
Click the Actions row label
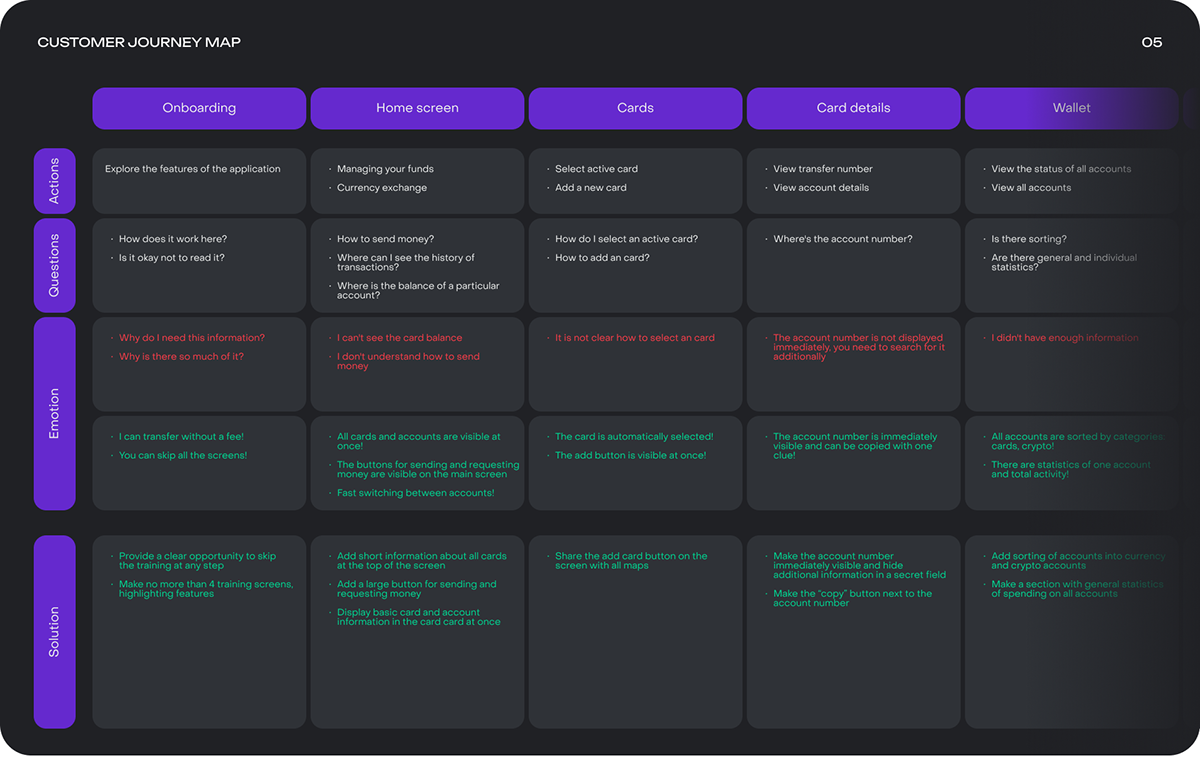[55, 181]
